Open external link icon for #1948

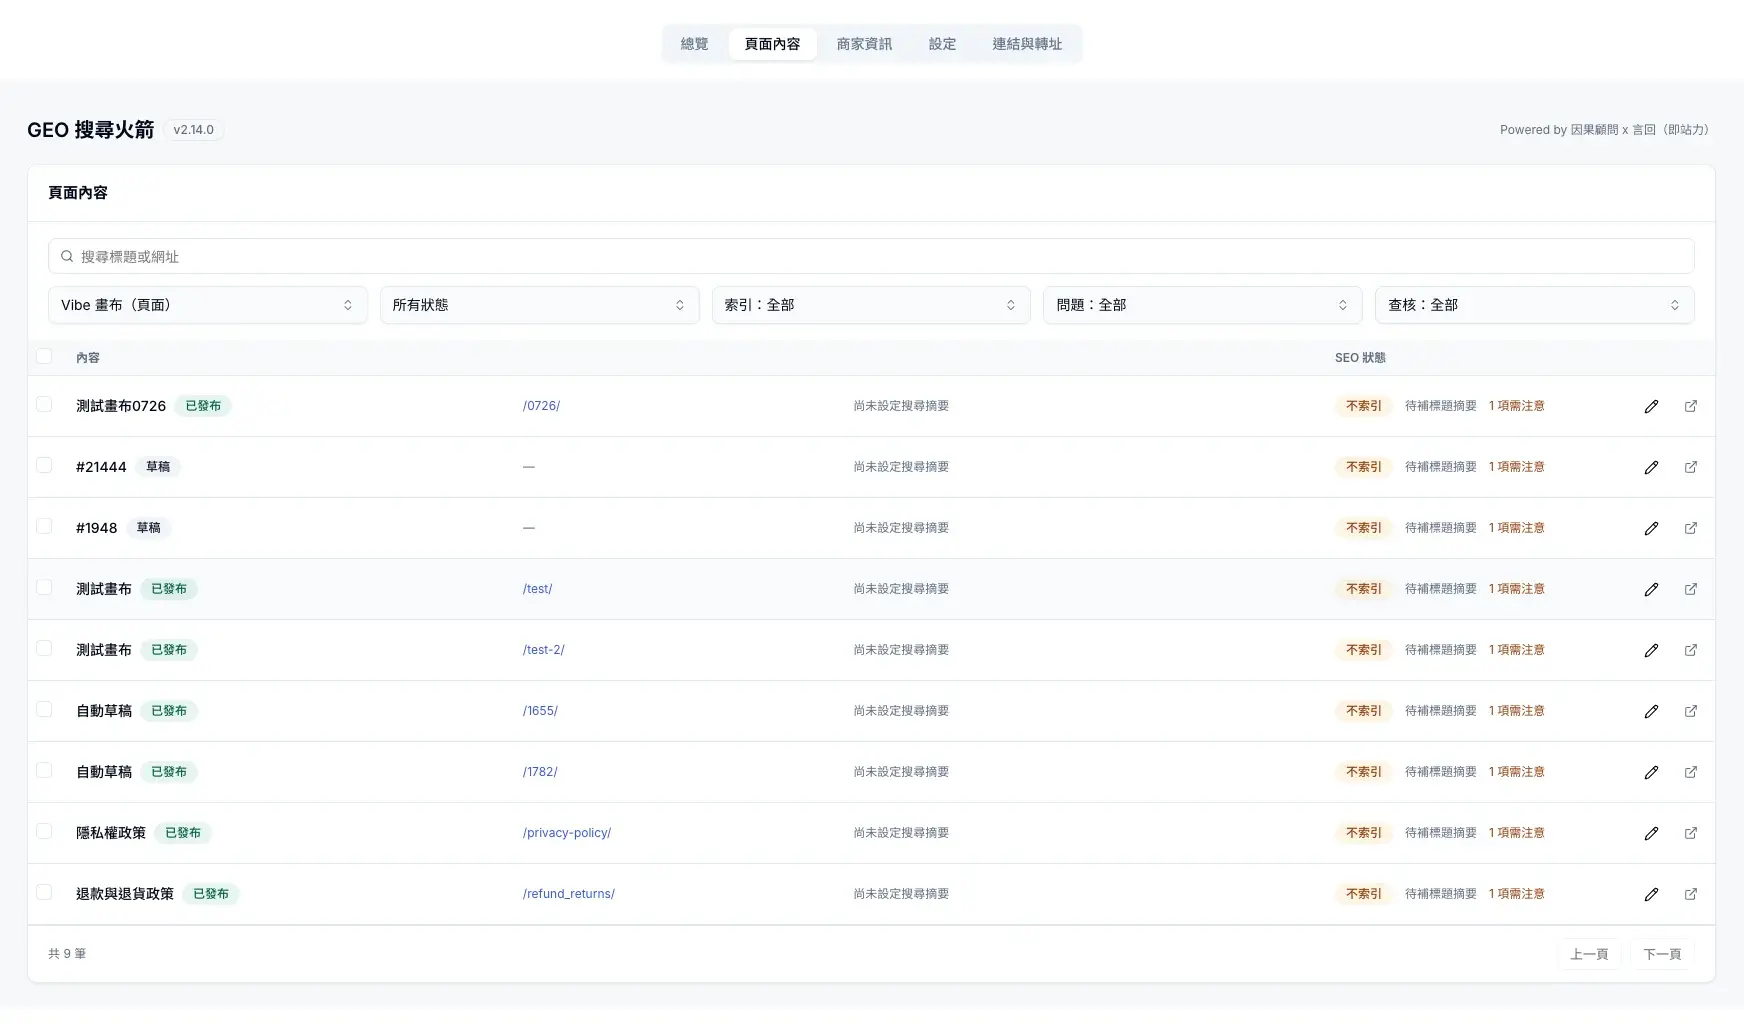(x=1690, y=528)
